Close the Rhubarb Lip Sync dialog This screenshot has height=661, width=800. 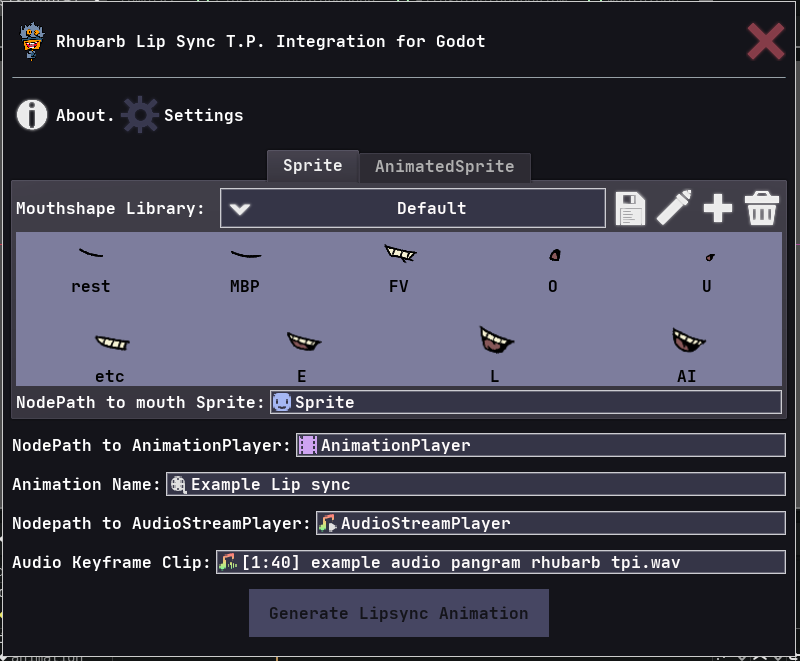click(766, 42)
